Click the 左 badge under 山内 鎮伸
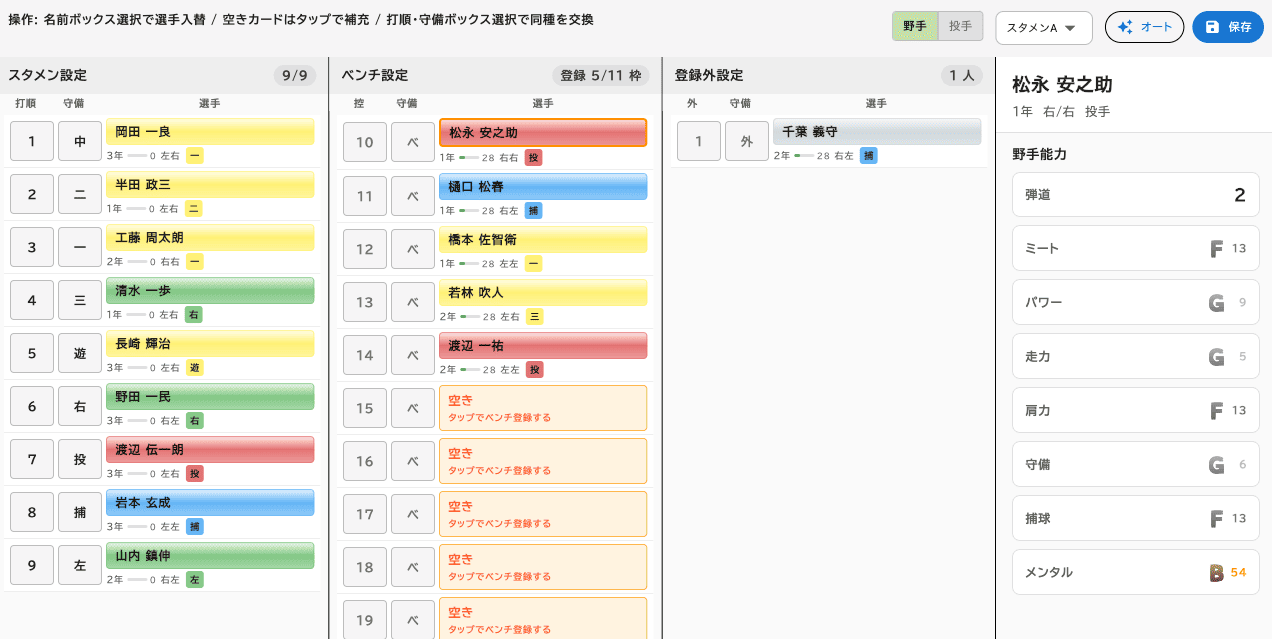Image resolution: width=1272 pixels, height=639 pixels. pos(195,579)
